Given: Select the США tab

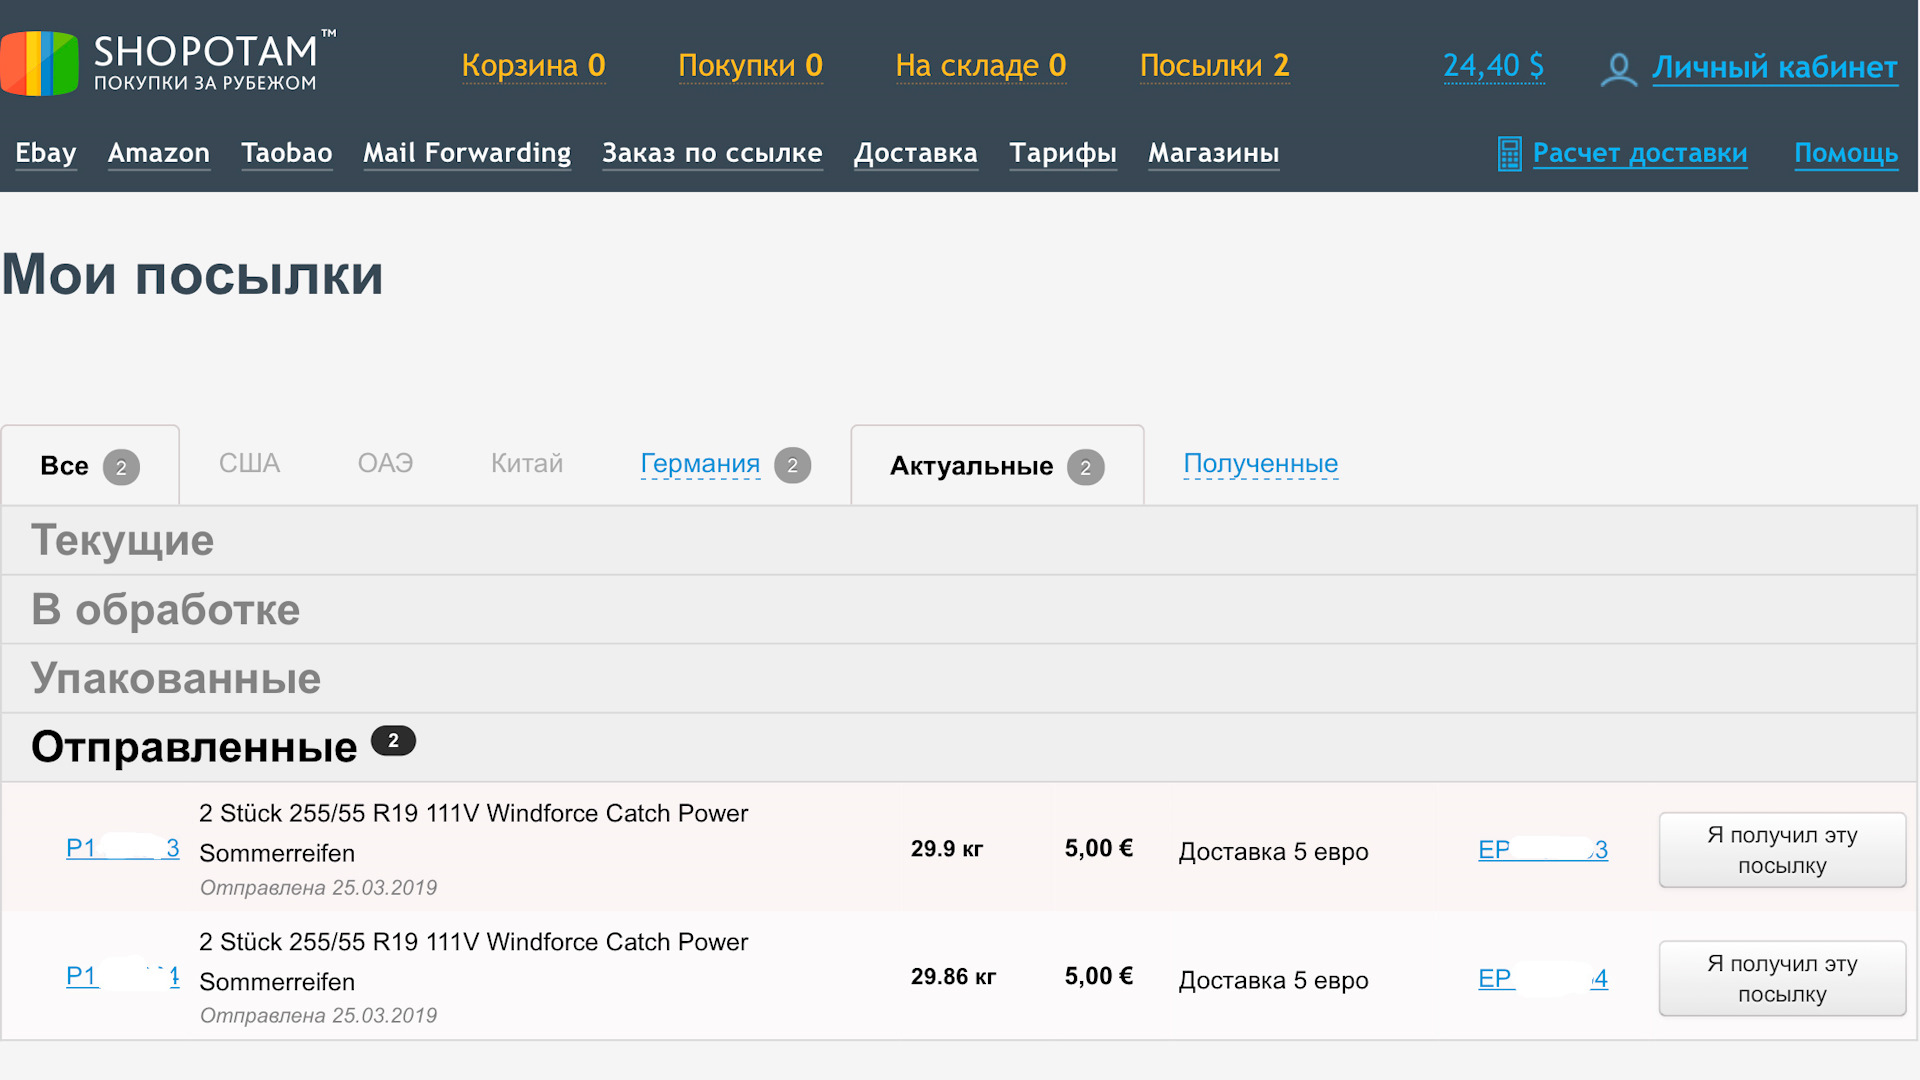Looking at the screenshot, I should [249, 464].
